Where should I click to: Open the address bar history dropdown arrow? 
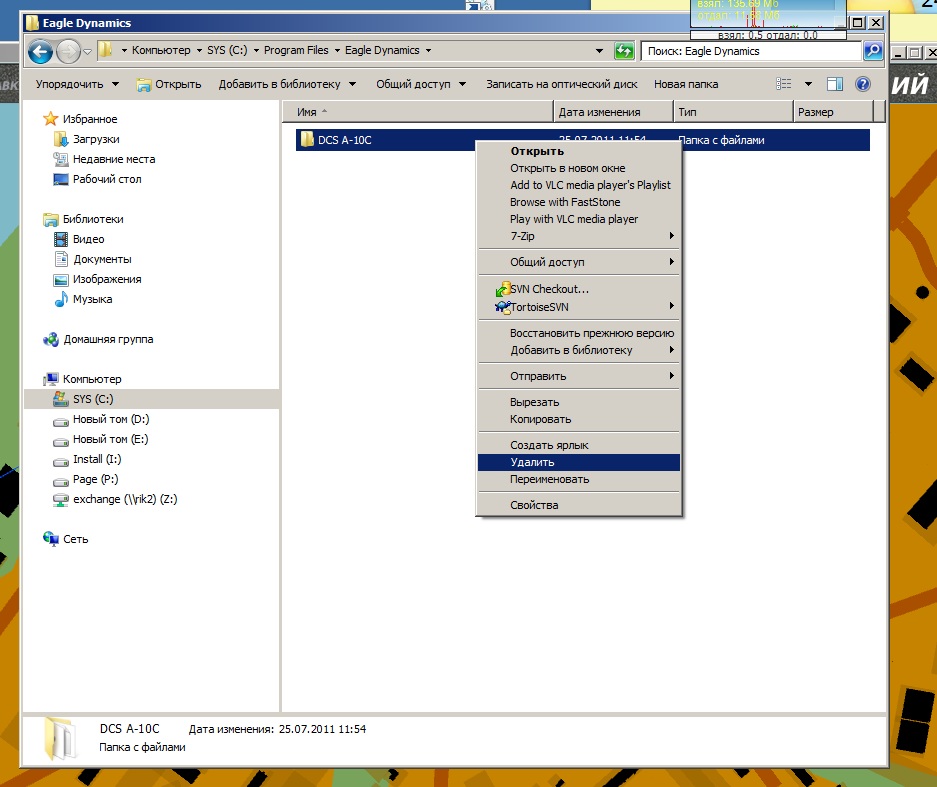(599, 51)
